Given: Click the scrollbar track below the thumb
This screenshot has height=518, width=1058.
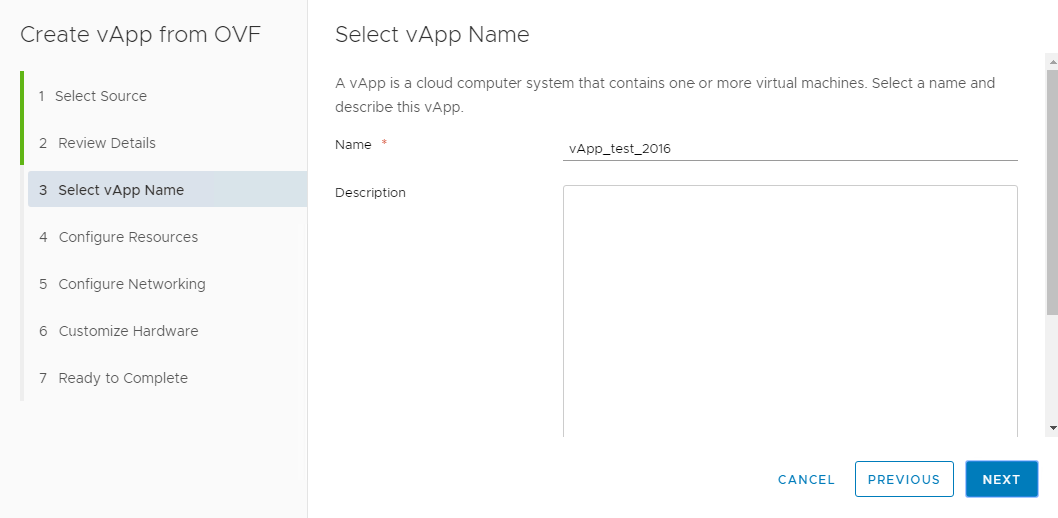Looking at the screenshot, I should (x=1052, y=367).
